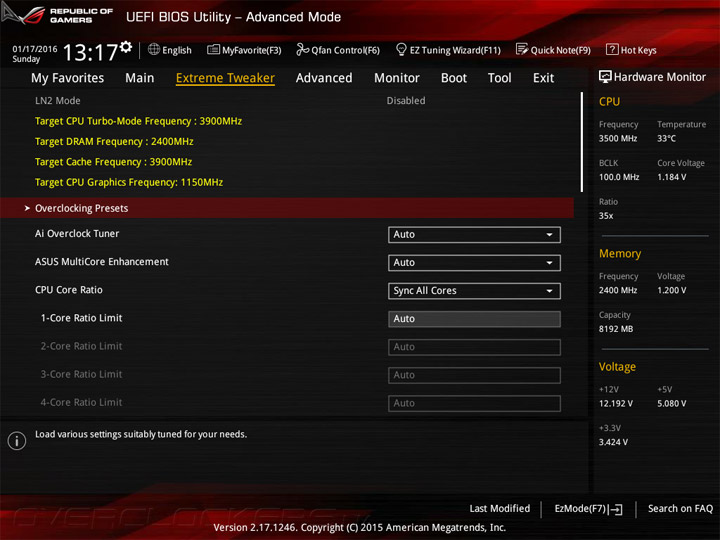Select the Extreme Tweaker tab

click(x=225, y=78)
